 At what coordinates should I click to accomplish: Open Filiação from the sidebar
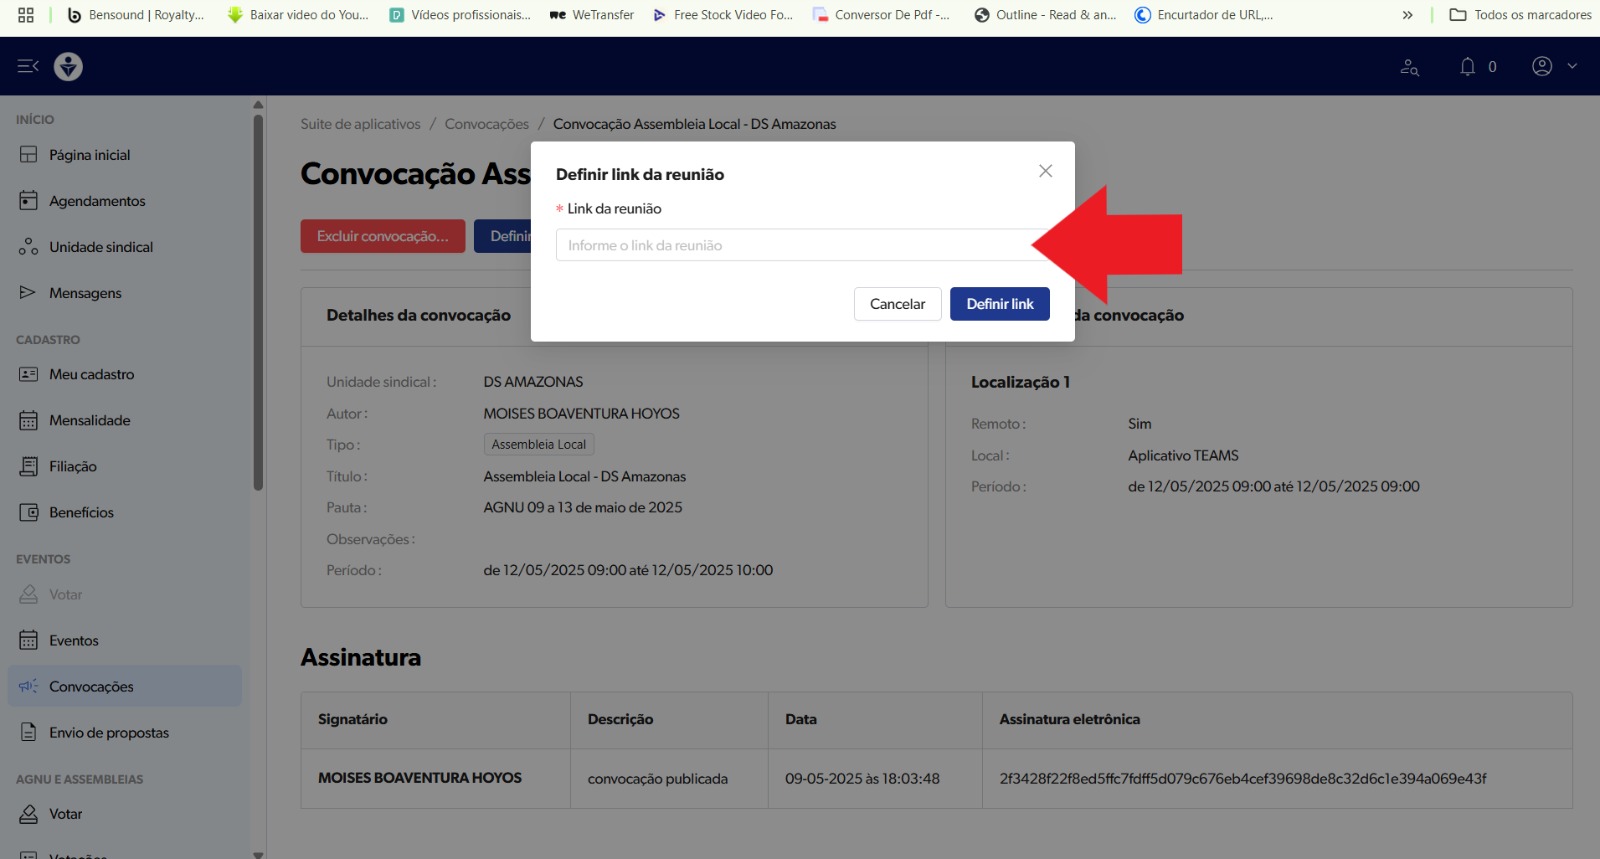point(72,466)
